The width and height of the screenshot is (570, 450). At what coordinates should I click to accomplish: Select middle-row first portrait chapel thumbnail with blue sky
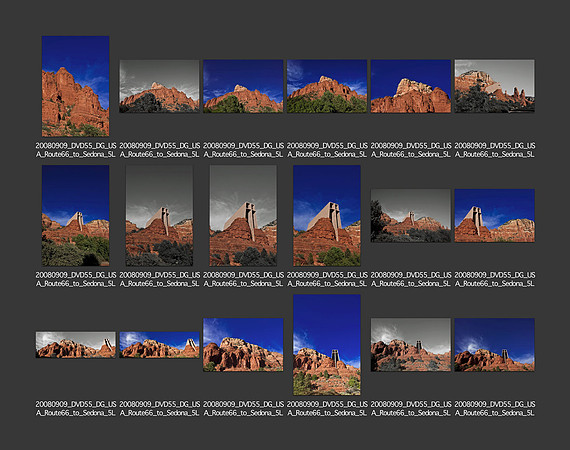75,216
